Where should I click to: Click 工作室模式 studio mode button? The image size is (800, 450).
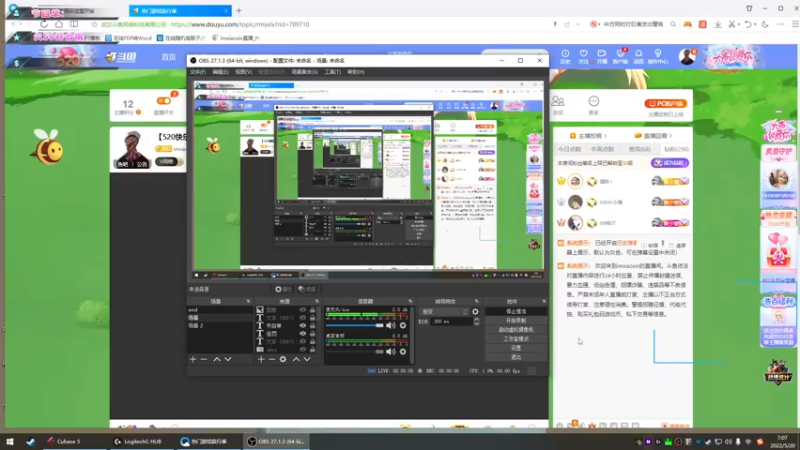click(516, 339)
